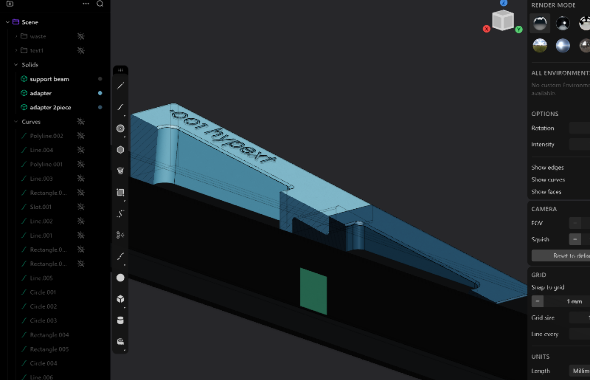Select the Line tool in viewport toolbar
This screenshot has height=380, width=590.
pyautogui.click(x=120, y=86)
